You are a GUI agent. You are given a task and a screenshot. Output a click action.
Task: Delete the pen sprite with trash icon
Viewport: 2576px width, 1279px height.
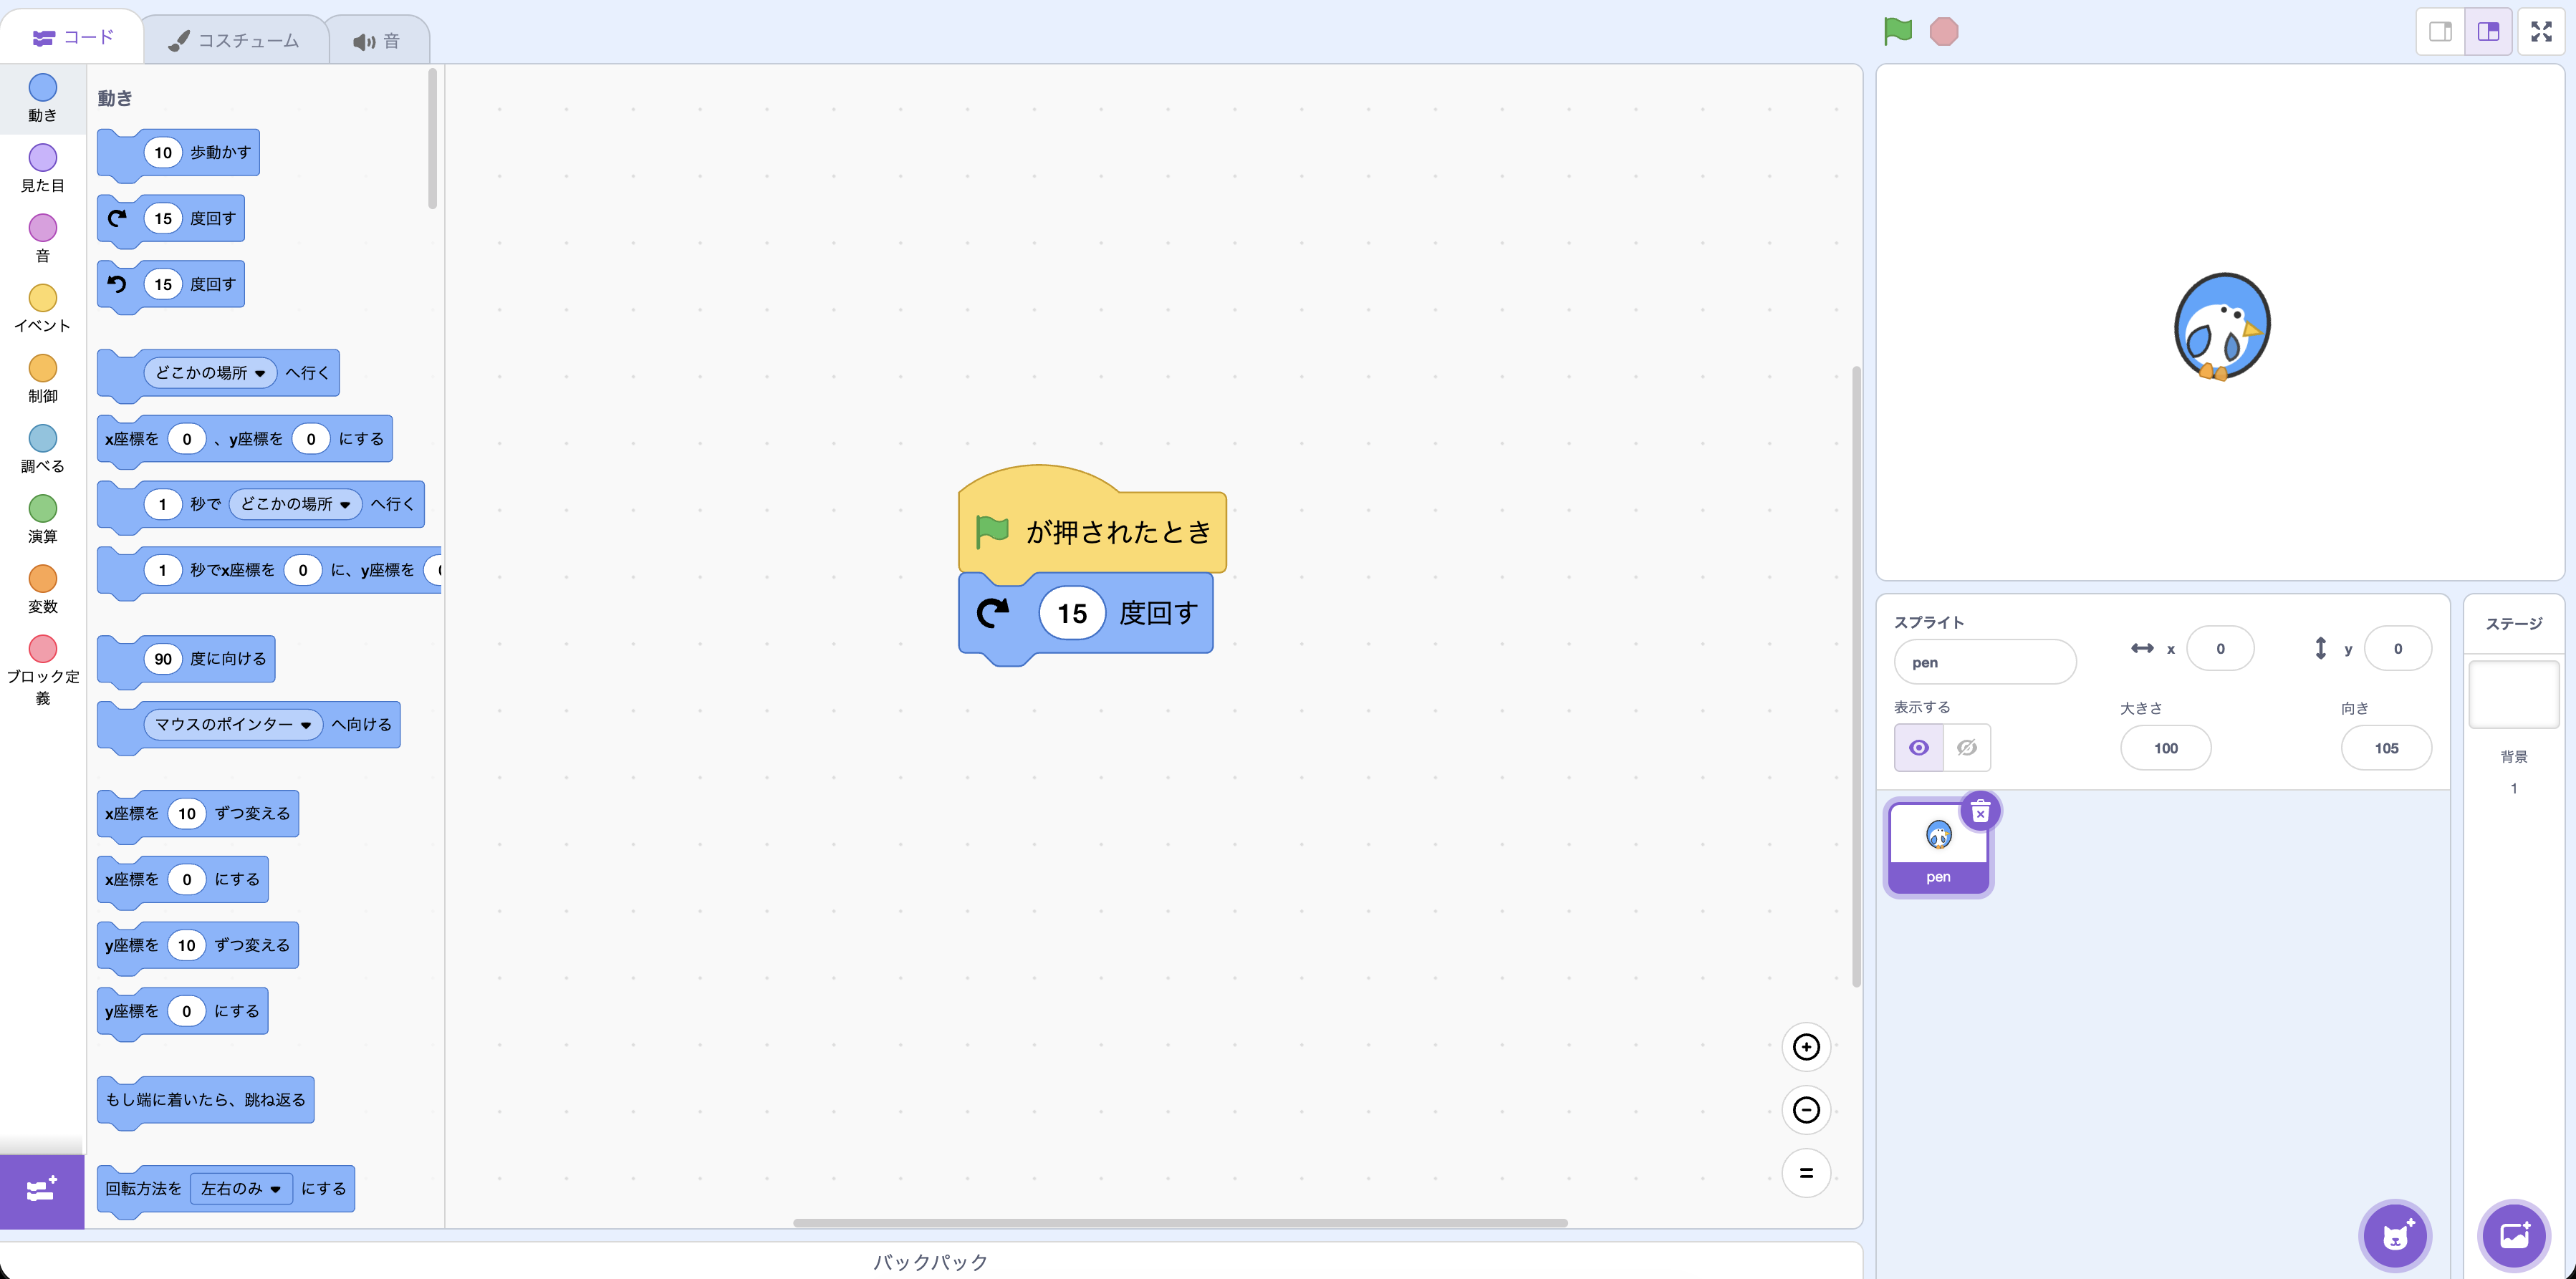click(1980, 812)
